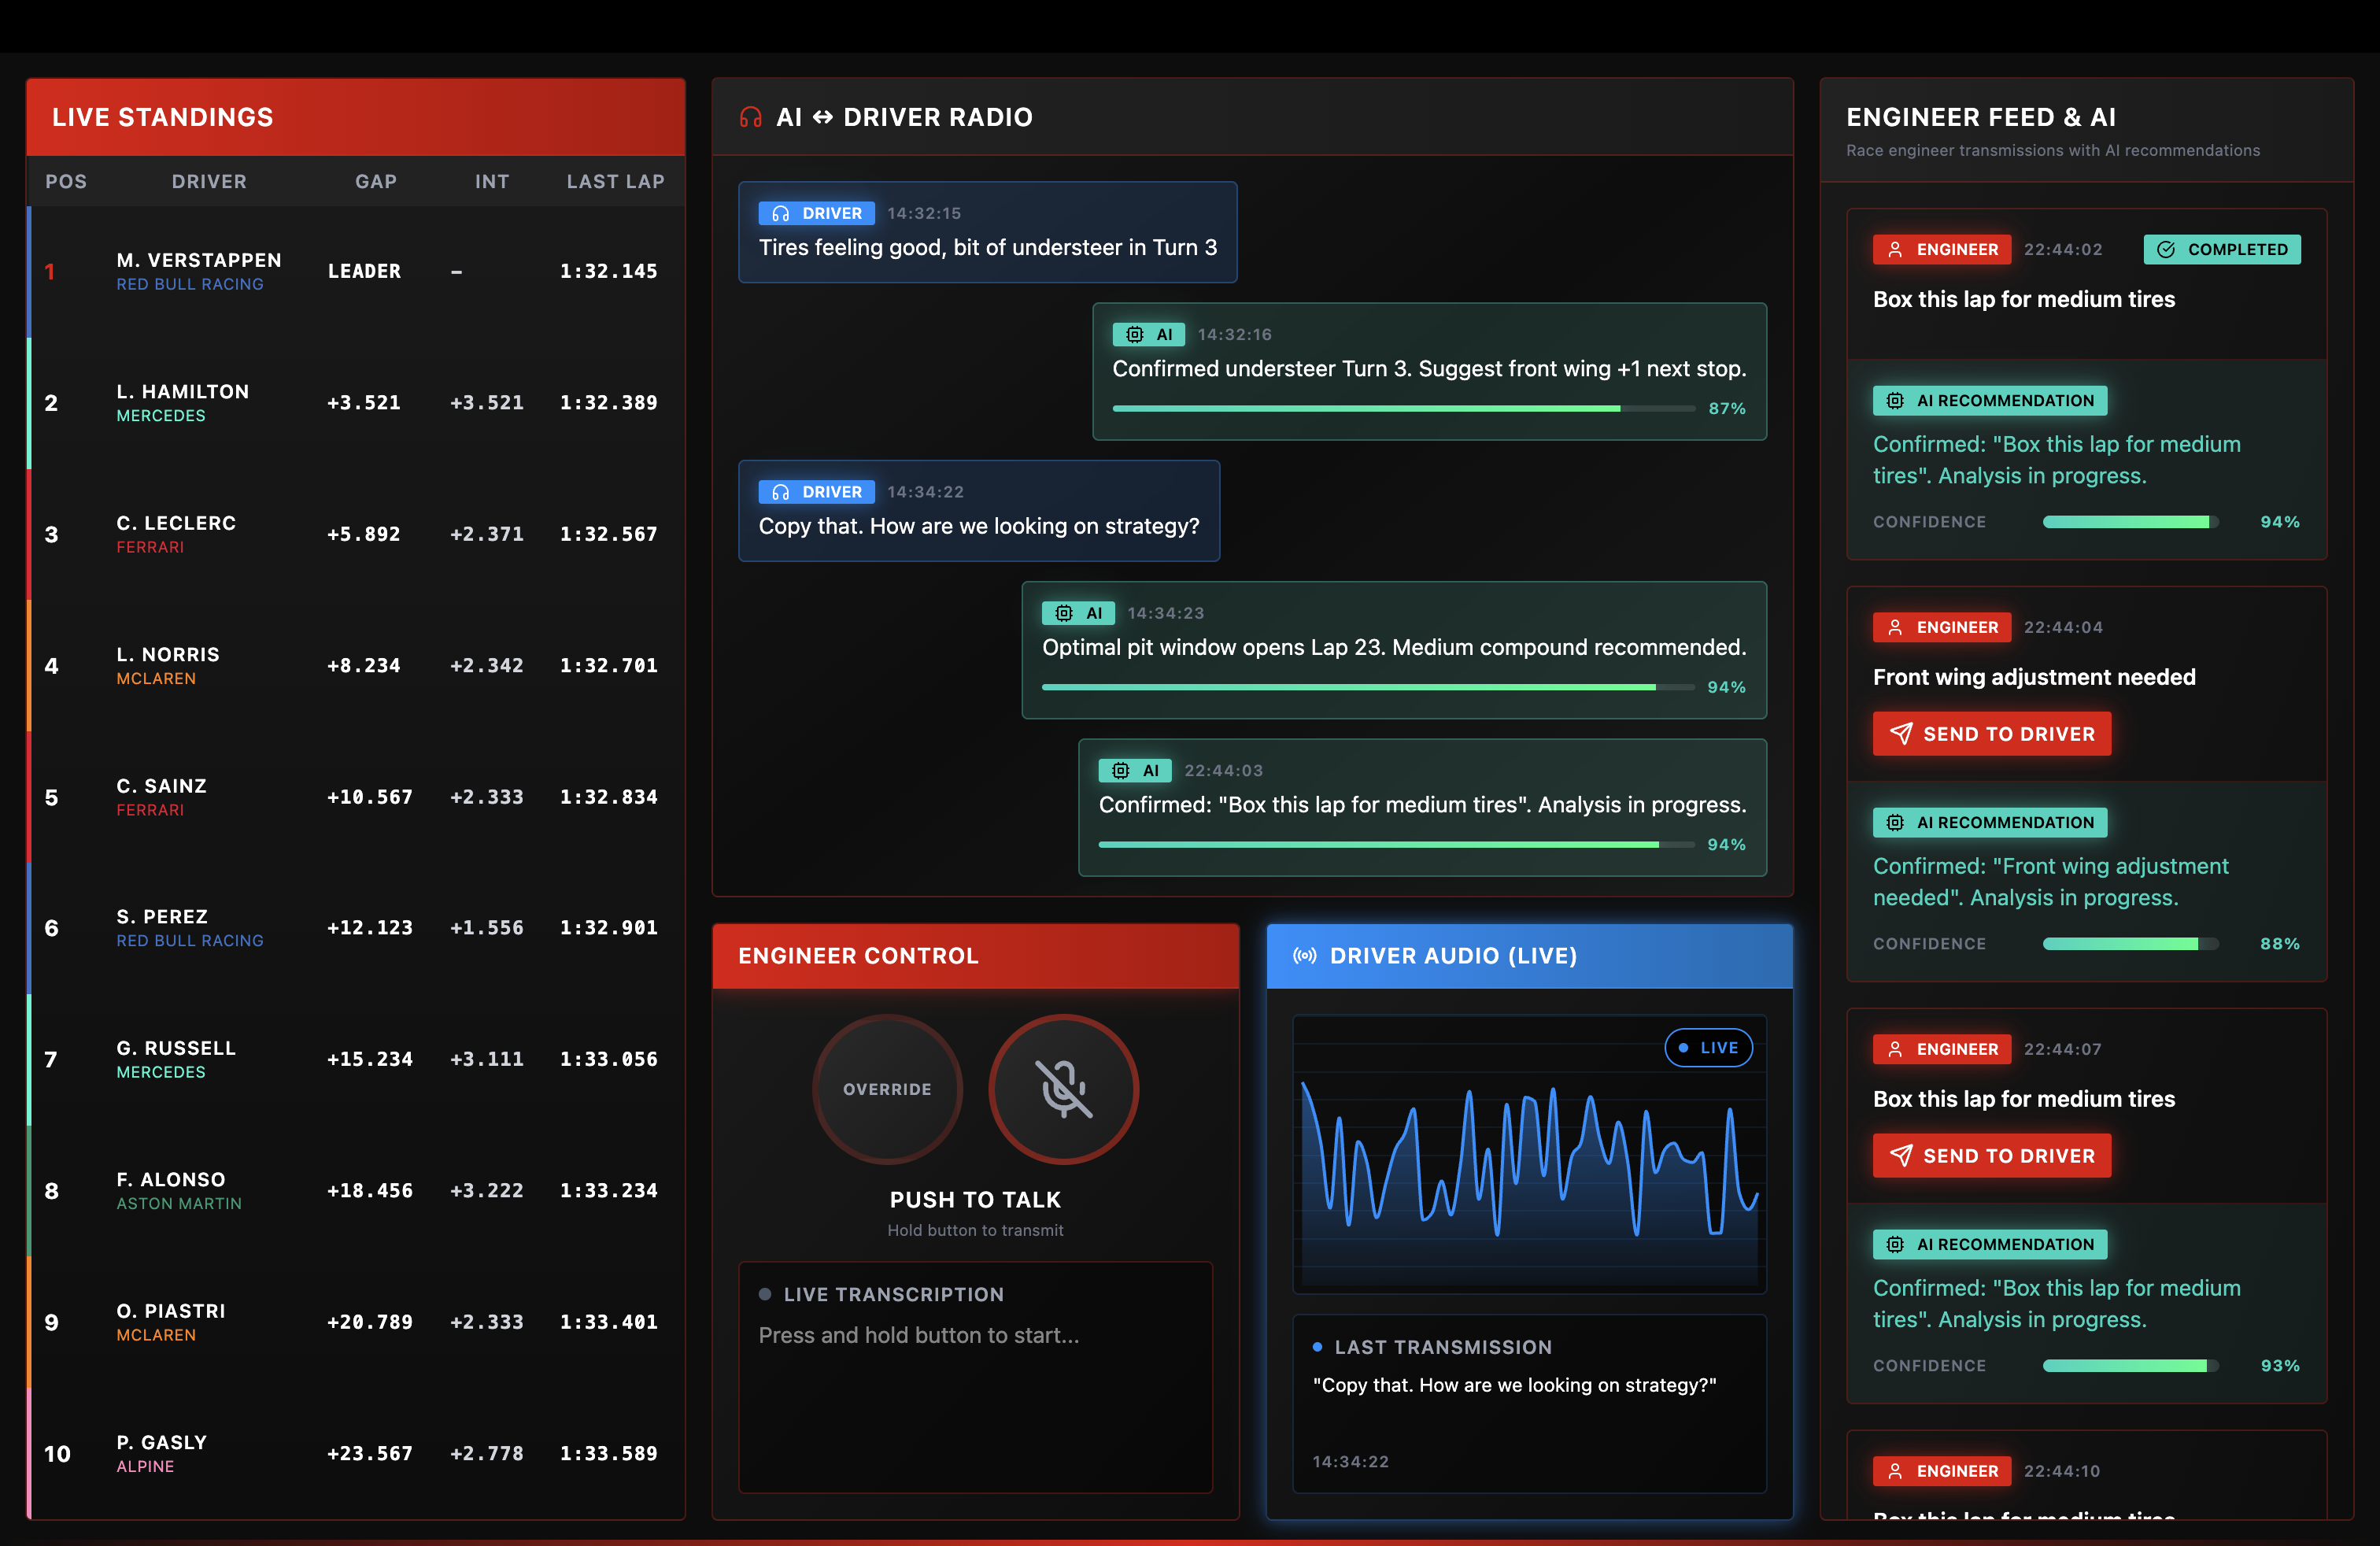
Task: Click the DRIVER badge on 14:32:15 message
Action: point(816,213)
